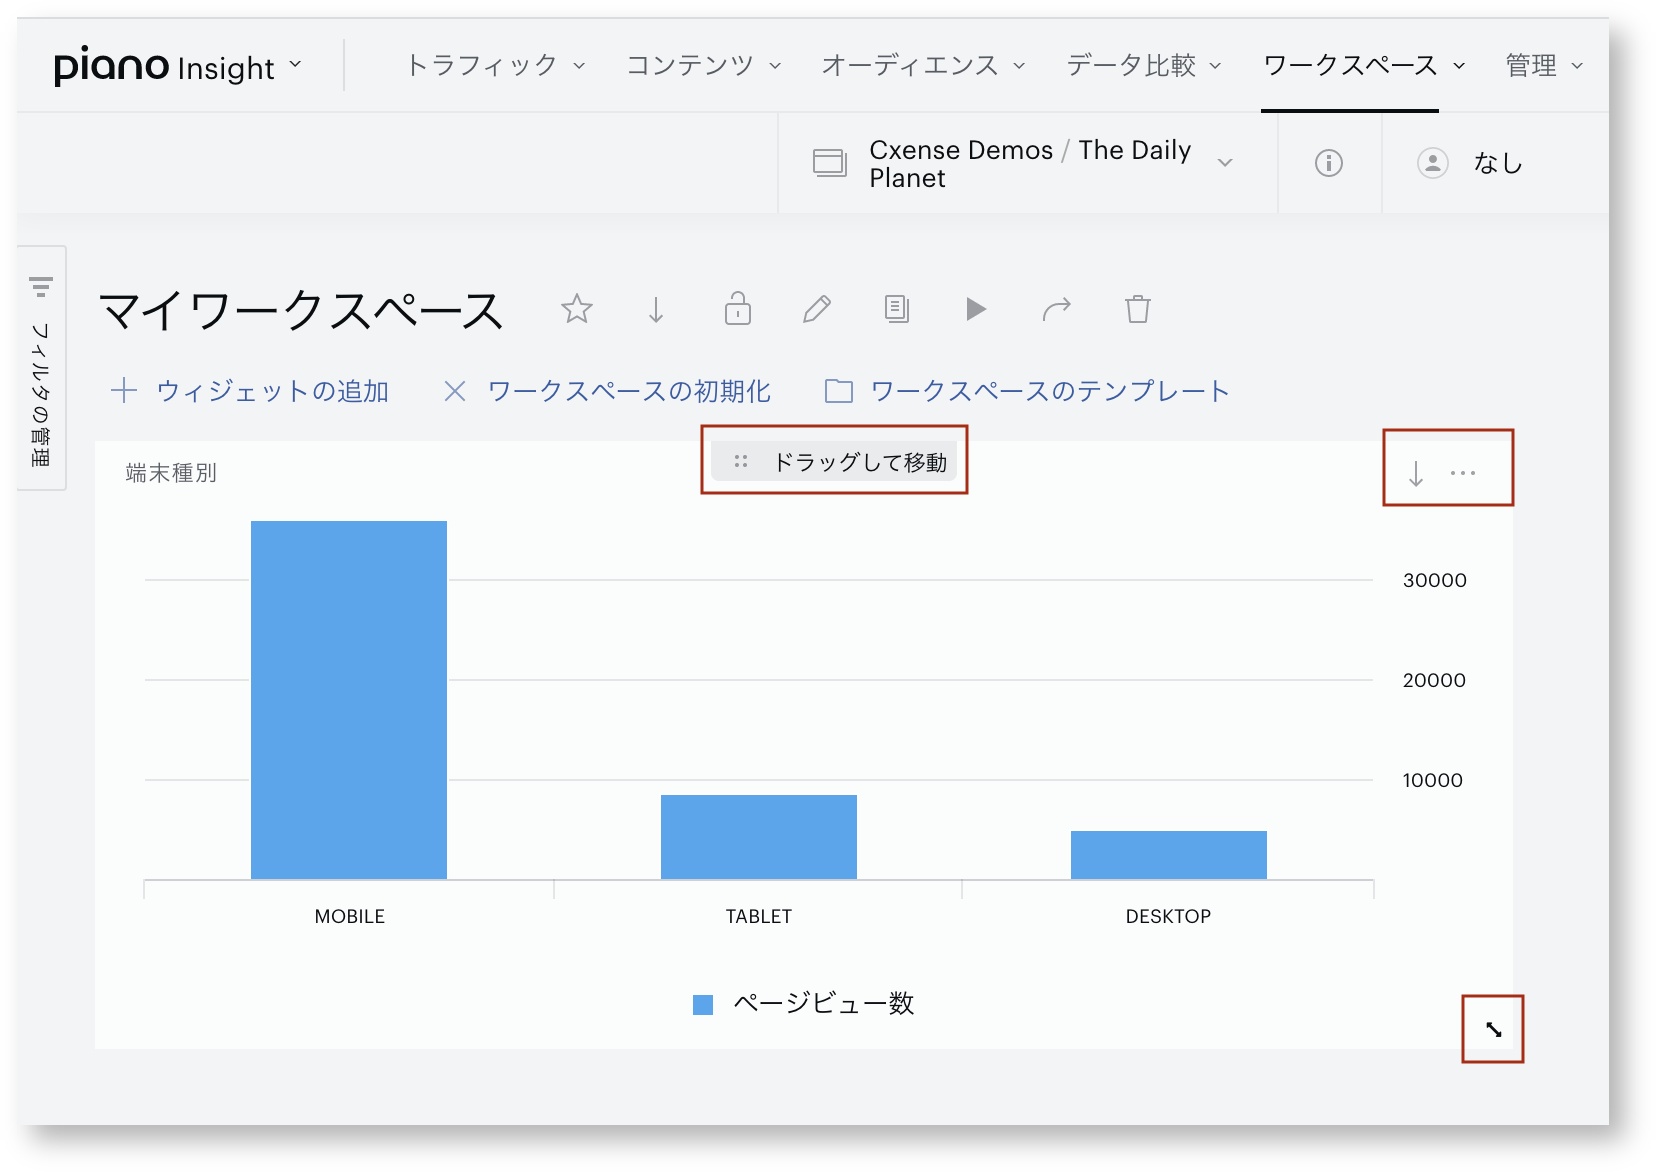
Task: Open the オーディエンス menu
Action: coord(923,65)
